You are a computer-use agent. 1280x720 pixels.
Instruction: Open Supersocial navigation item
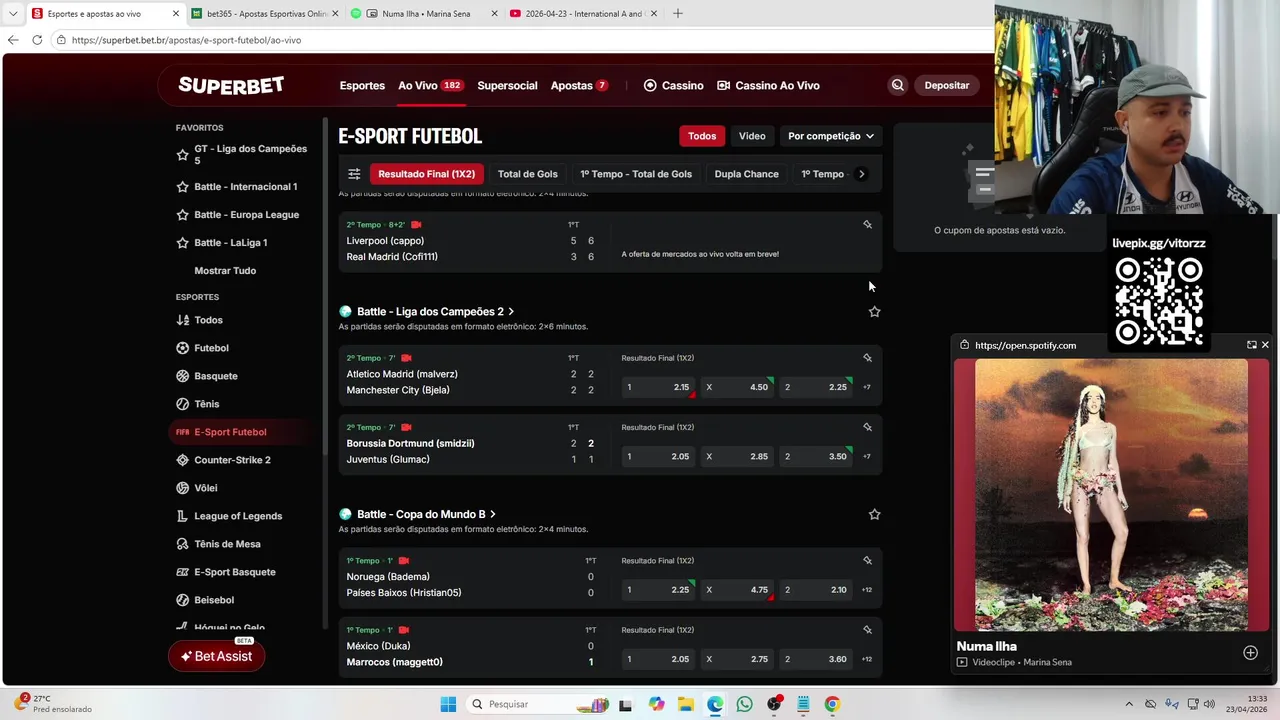coord(507,86)
